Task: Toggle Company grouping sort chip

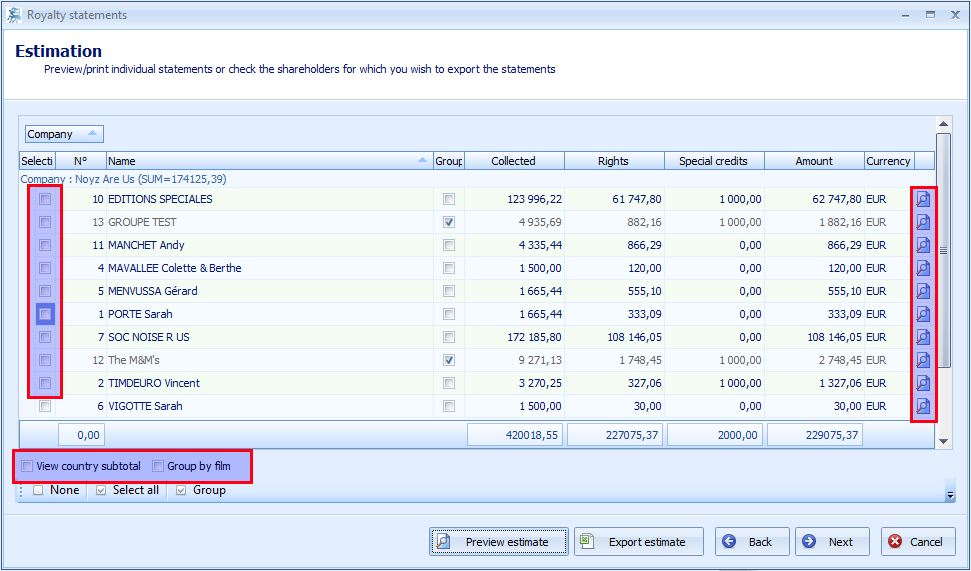Action: 64,134
